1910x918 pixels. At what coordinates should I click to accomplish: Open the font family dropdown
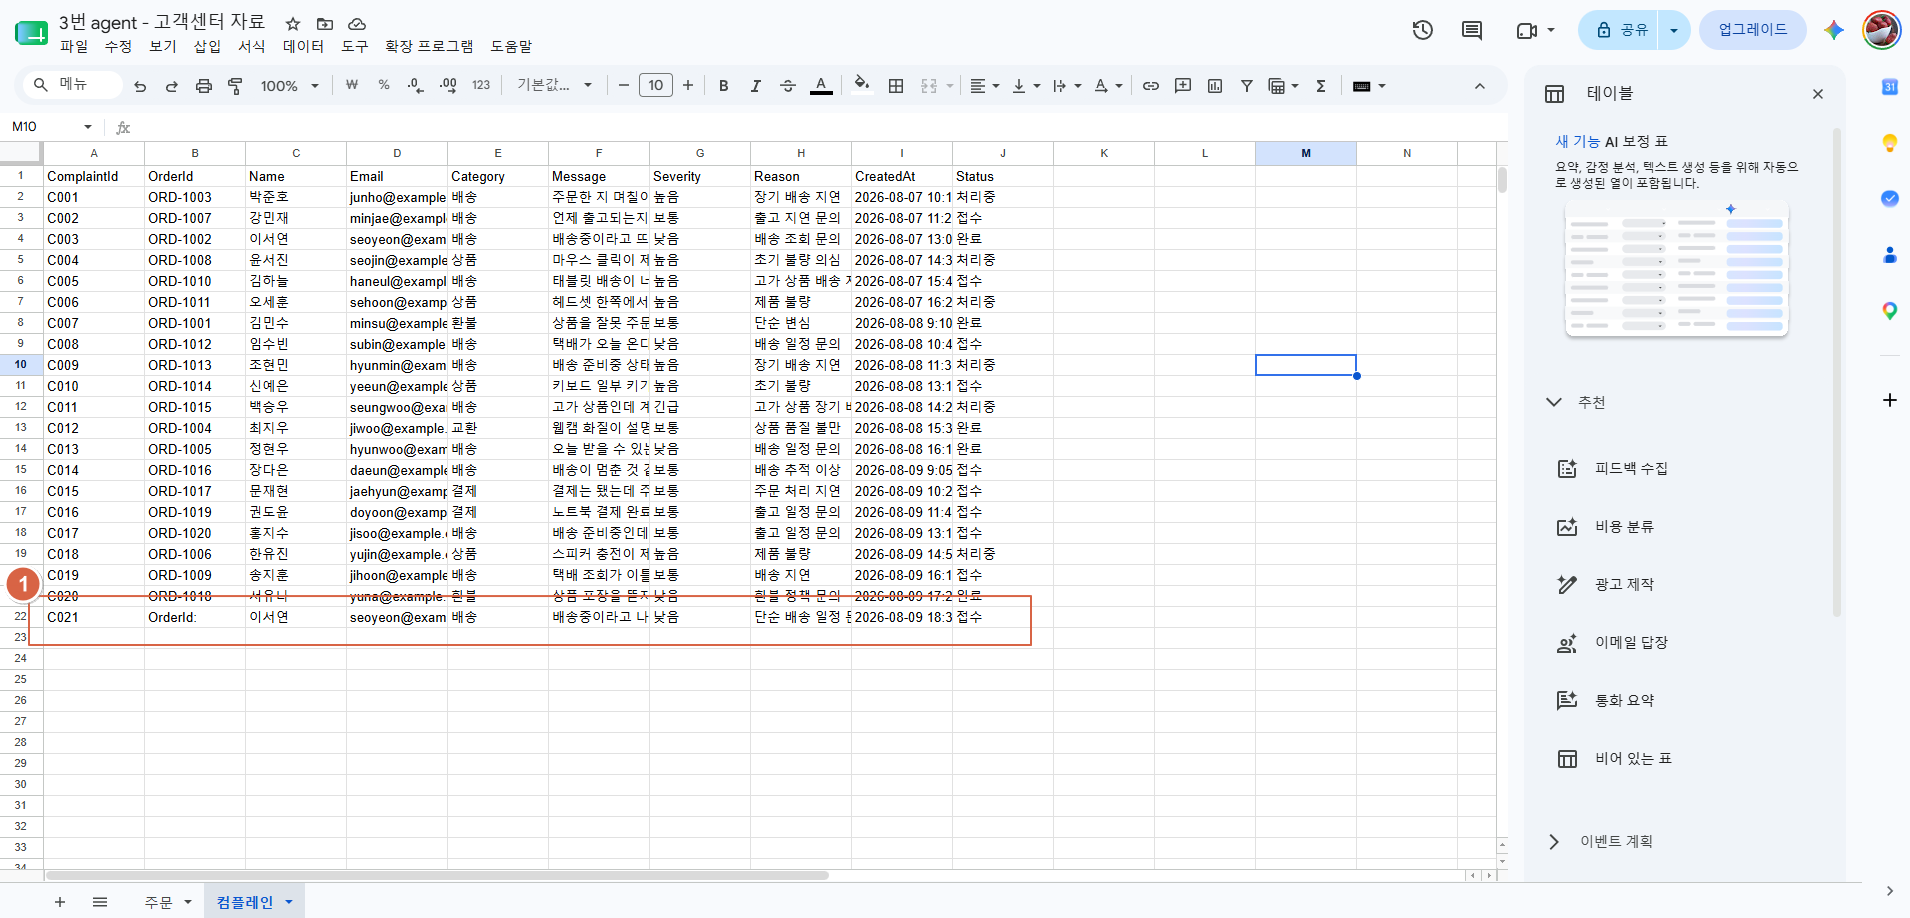coord(554,86)
